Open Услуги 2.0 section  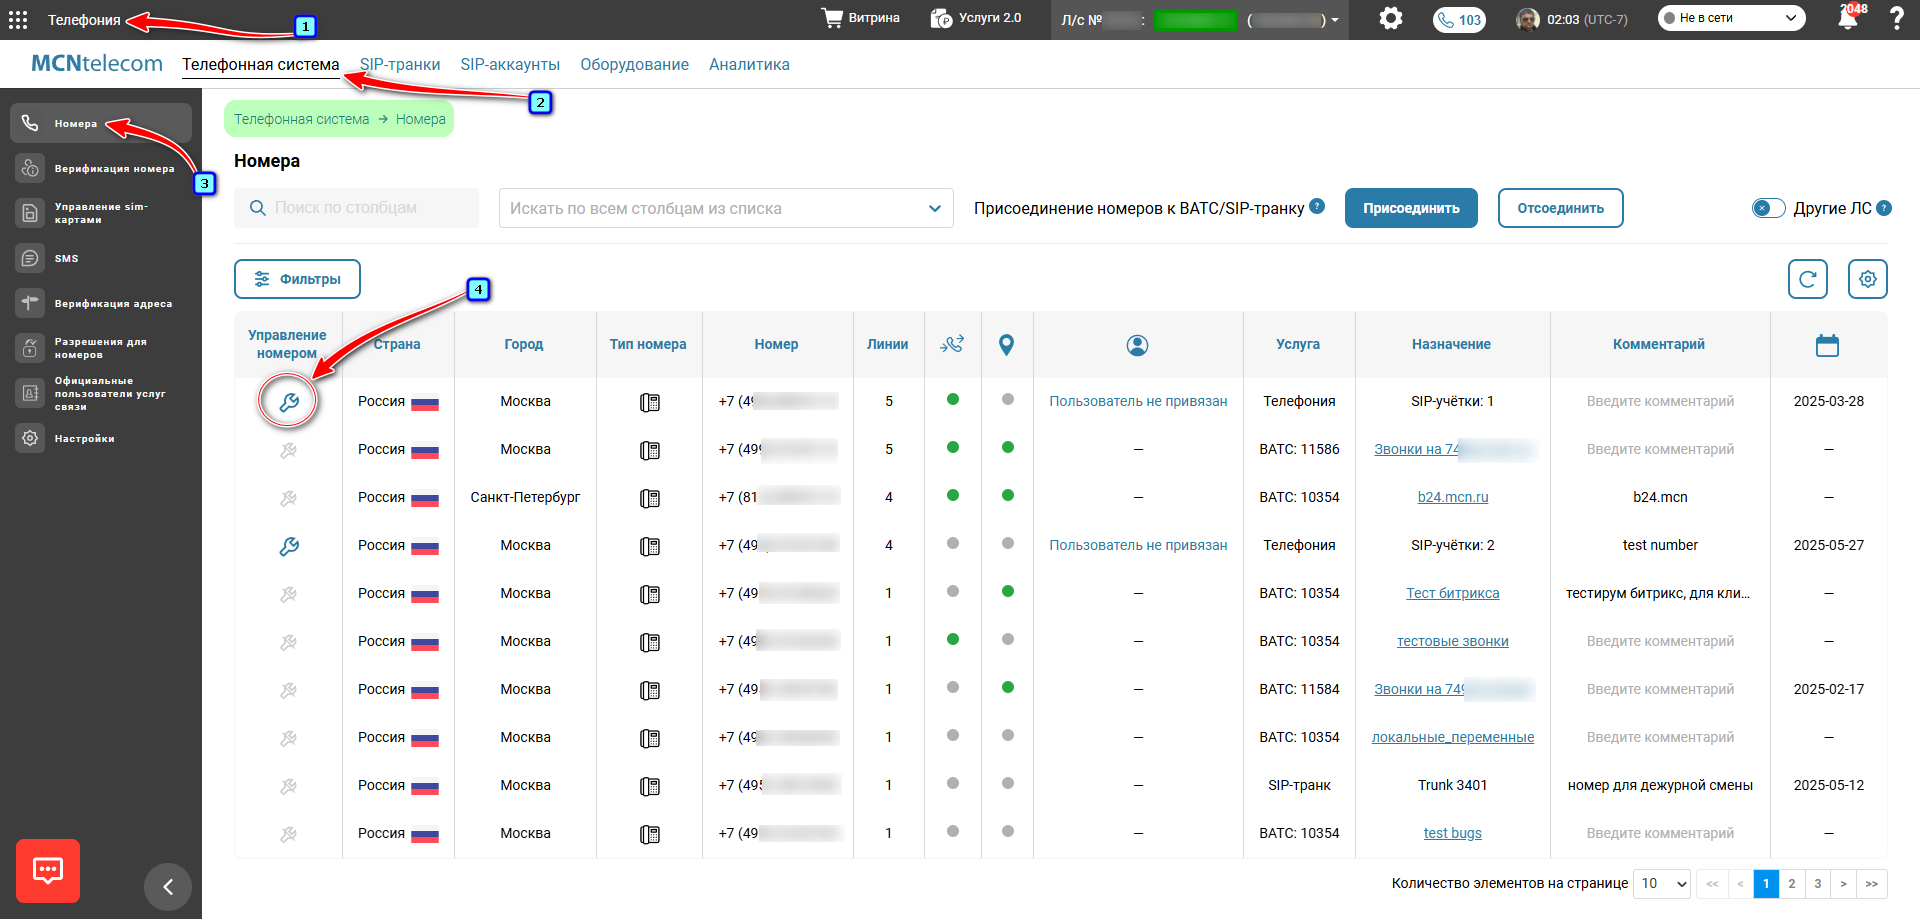coord(976,18)
